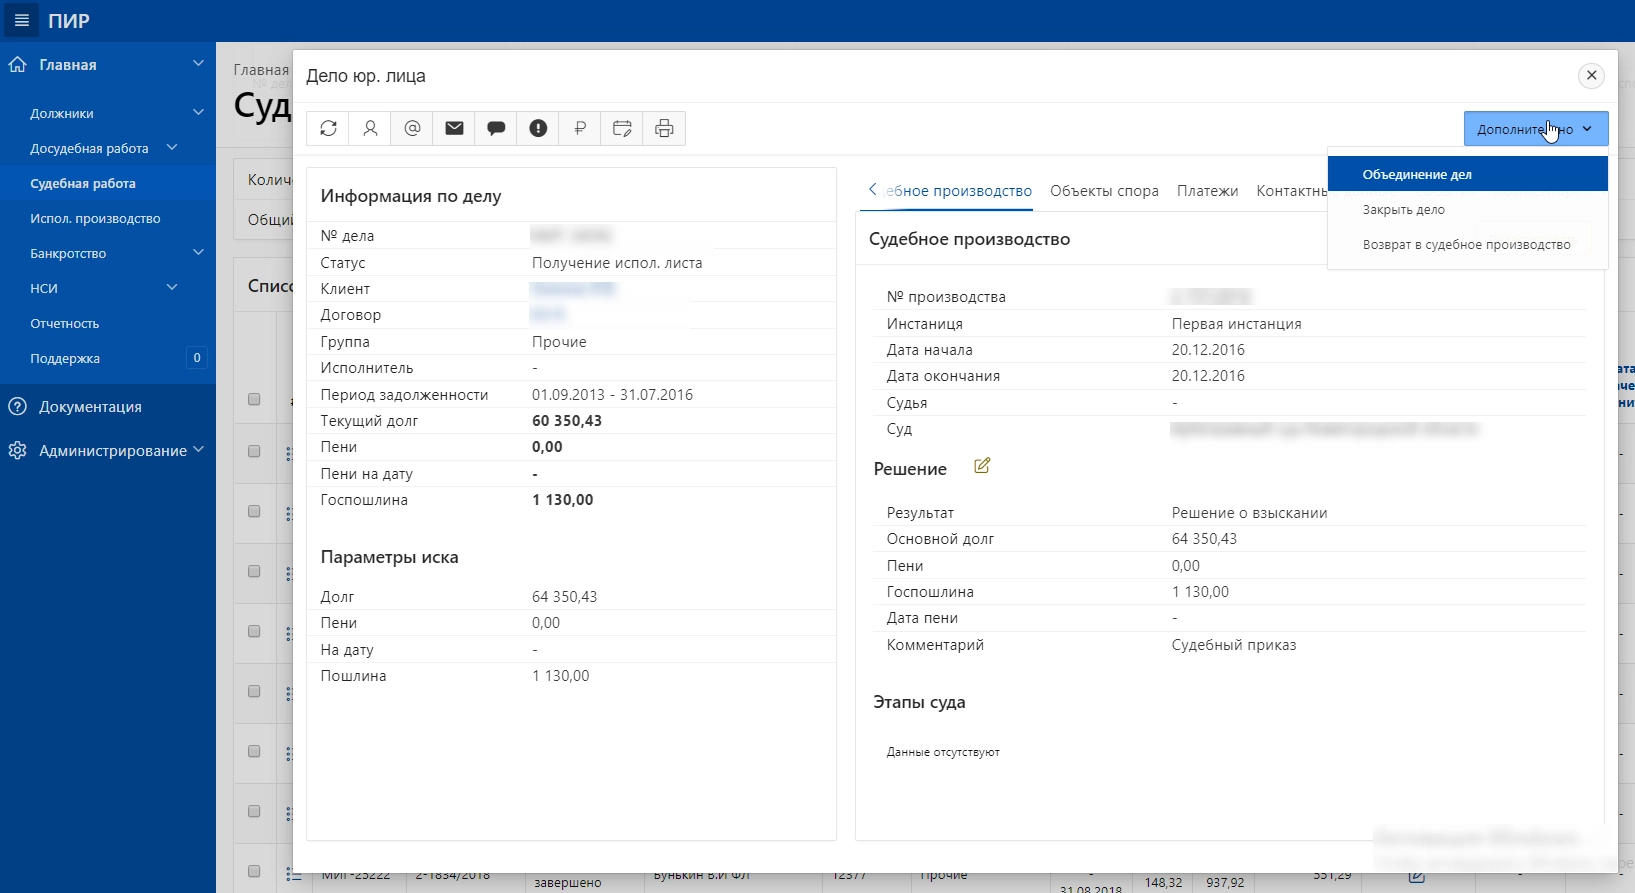Expand the НСИ submenu chevron
The image size is (1635, 893).
(172, 288)
